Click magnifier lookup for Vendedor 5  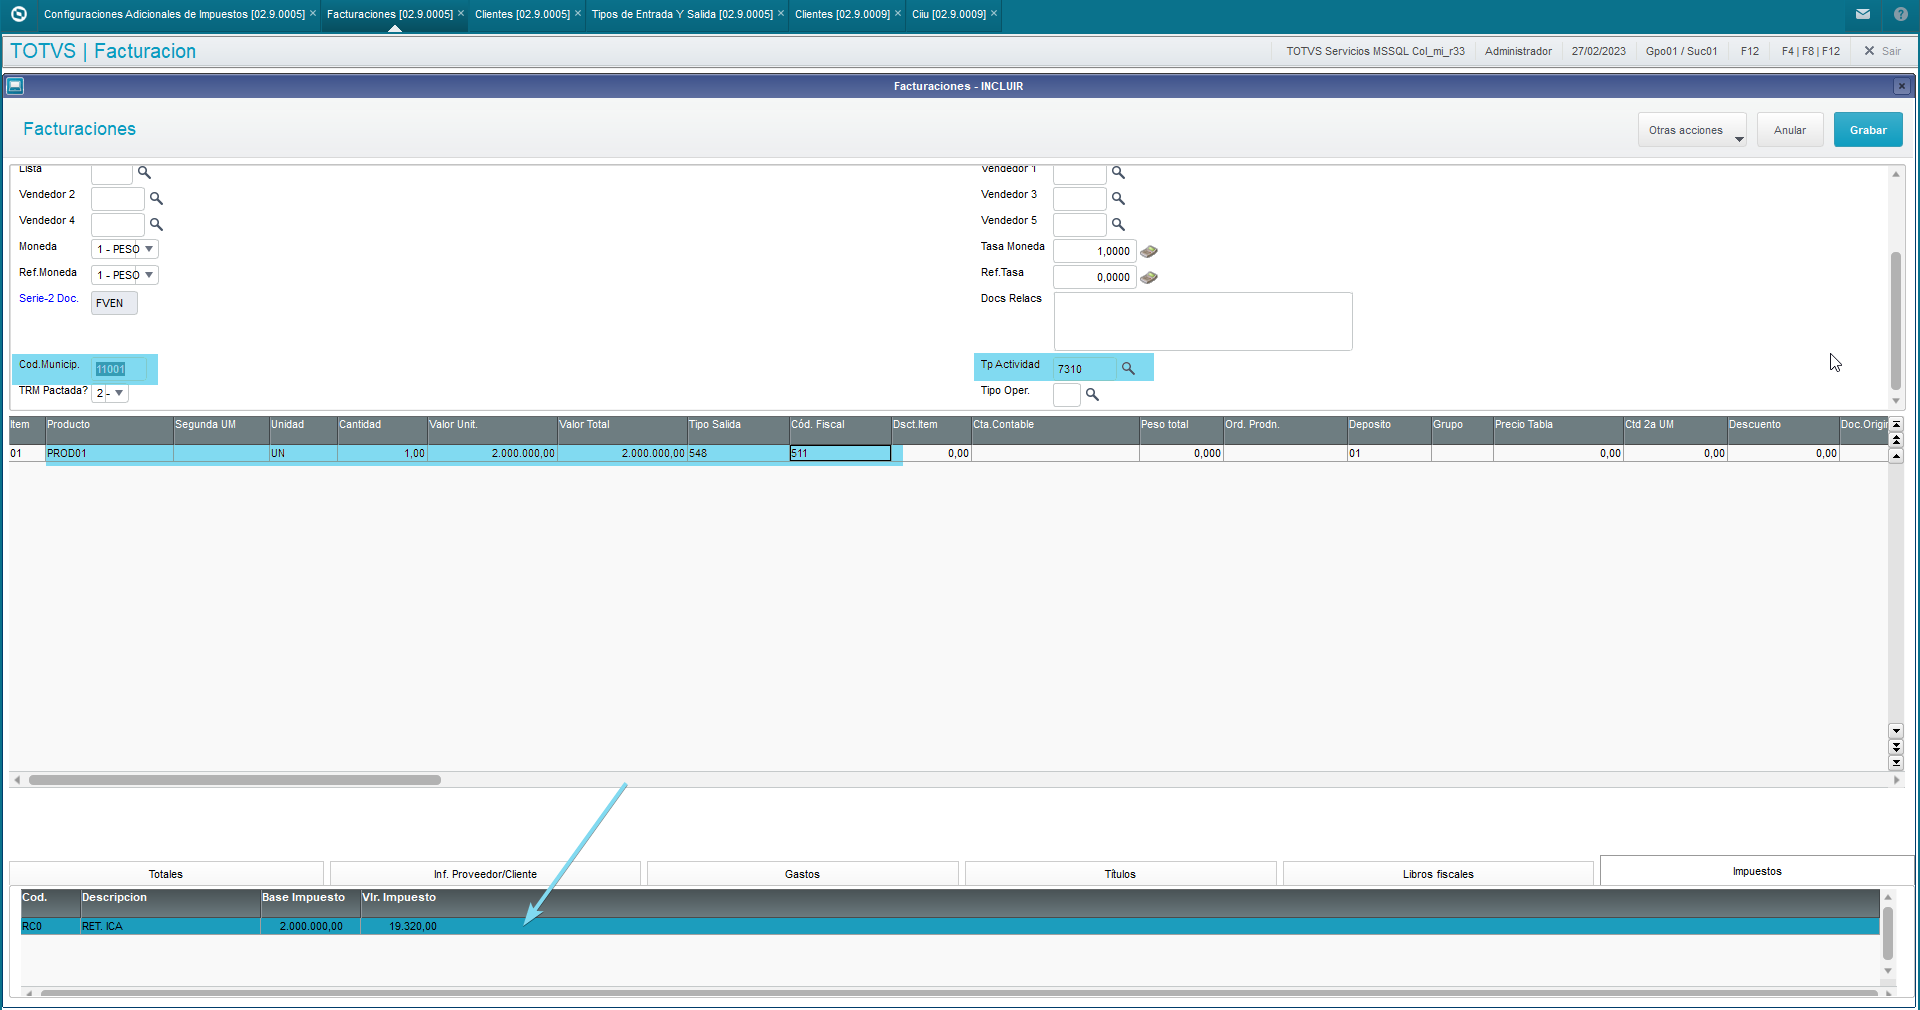click(1118, 224)
